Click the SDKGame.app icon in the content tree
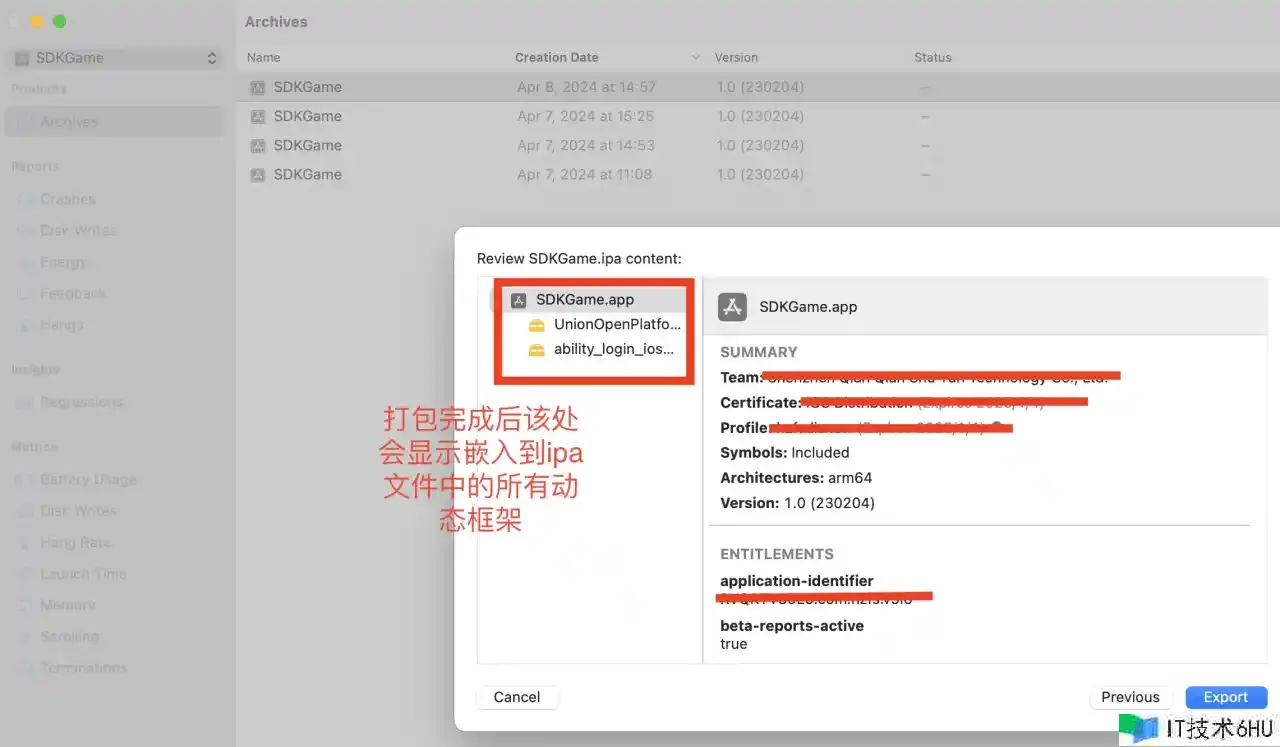This screenshot has height=747, width=1280. pyautogui.click(x=518, y=300)
